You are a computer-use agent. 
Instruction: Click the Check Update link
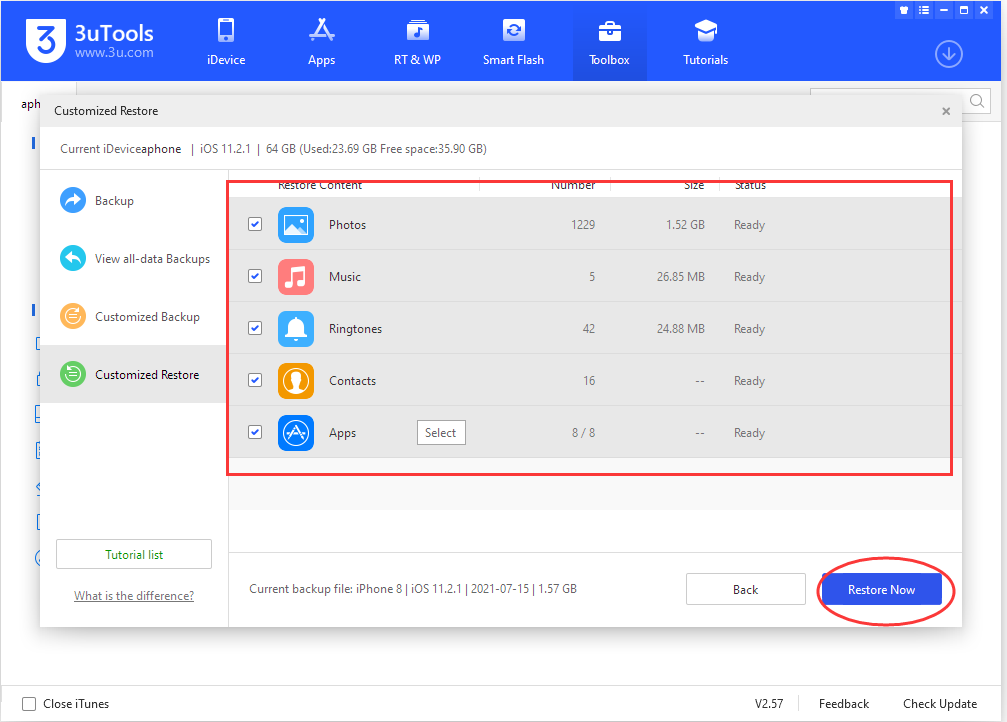(939, 703)
